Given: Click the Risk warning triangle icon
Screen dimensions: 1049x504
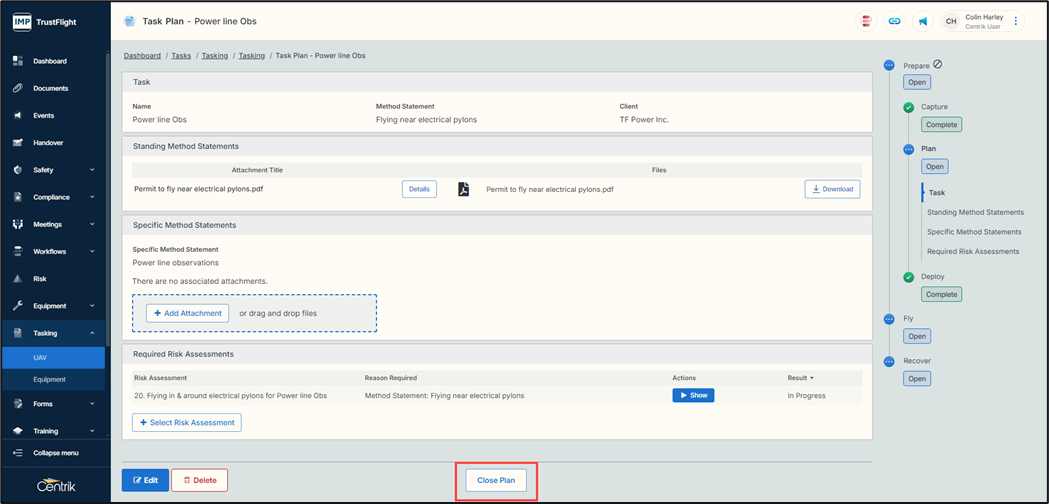Looking at the screenshot, I should coord(18,279).
